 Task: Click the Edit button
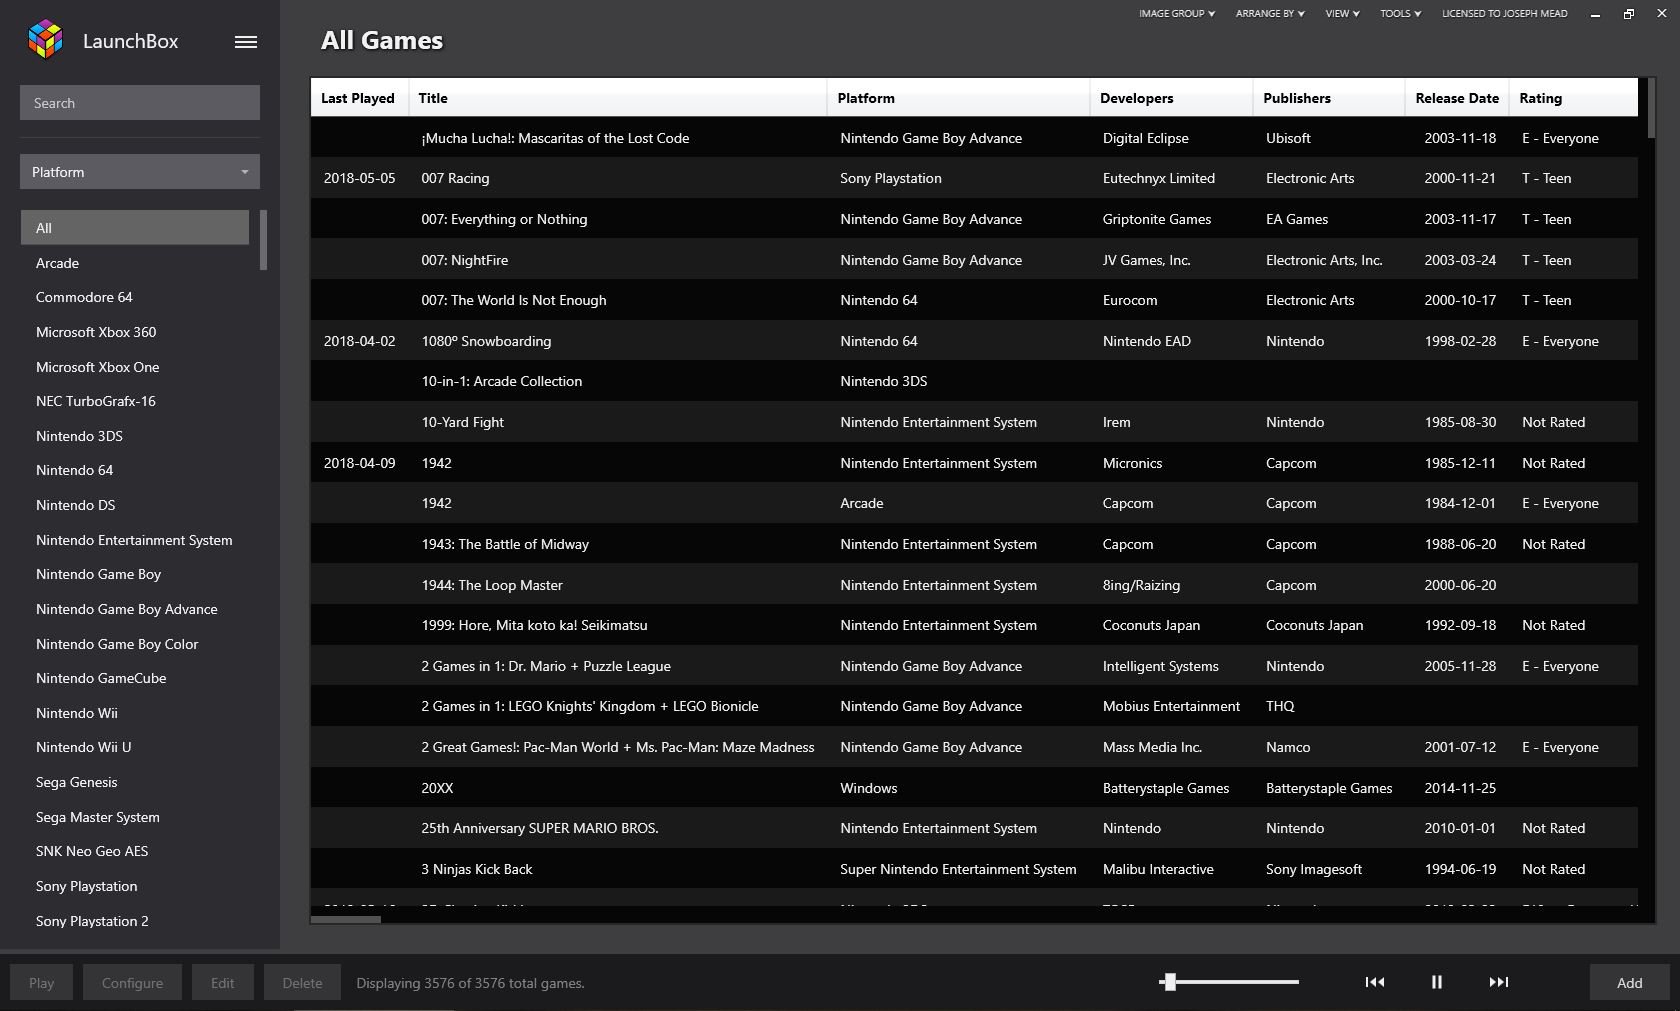222,983
